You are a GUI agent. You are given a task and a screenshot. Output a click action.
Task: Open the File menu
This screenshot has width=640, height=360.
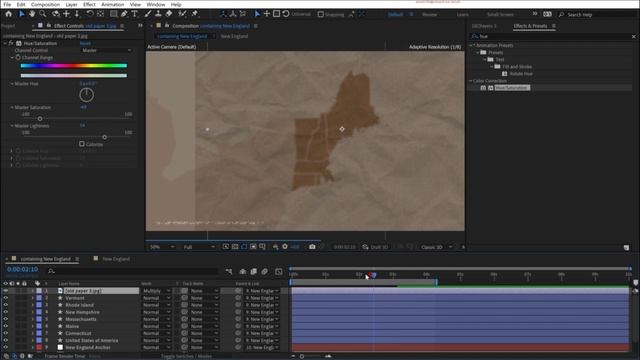coord(7,4)
